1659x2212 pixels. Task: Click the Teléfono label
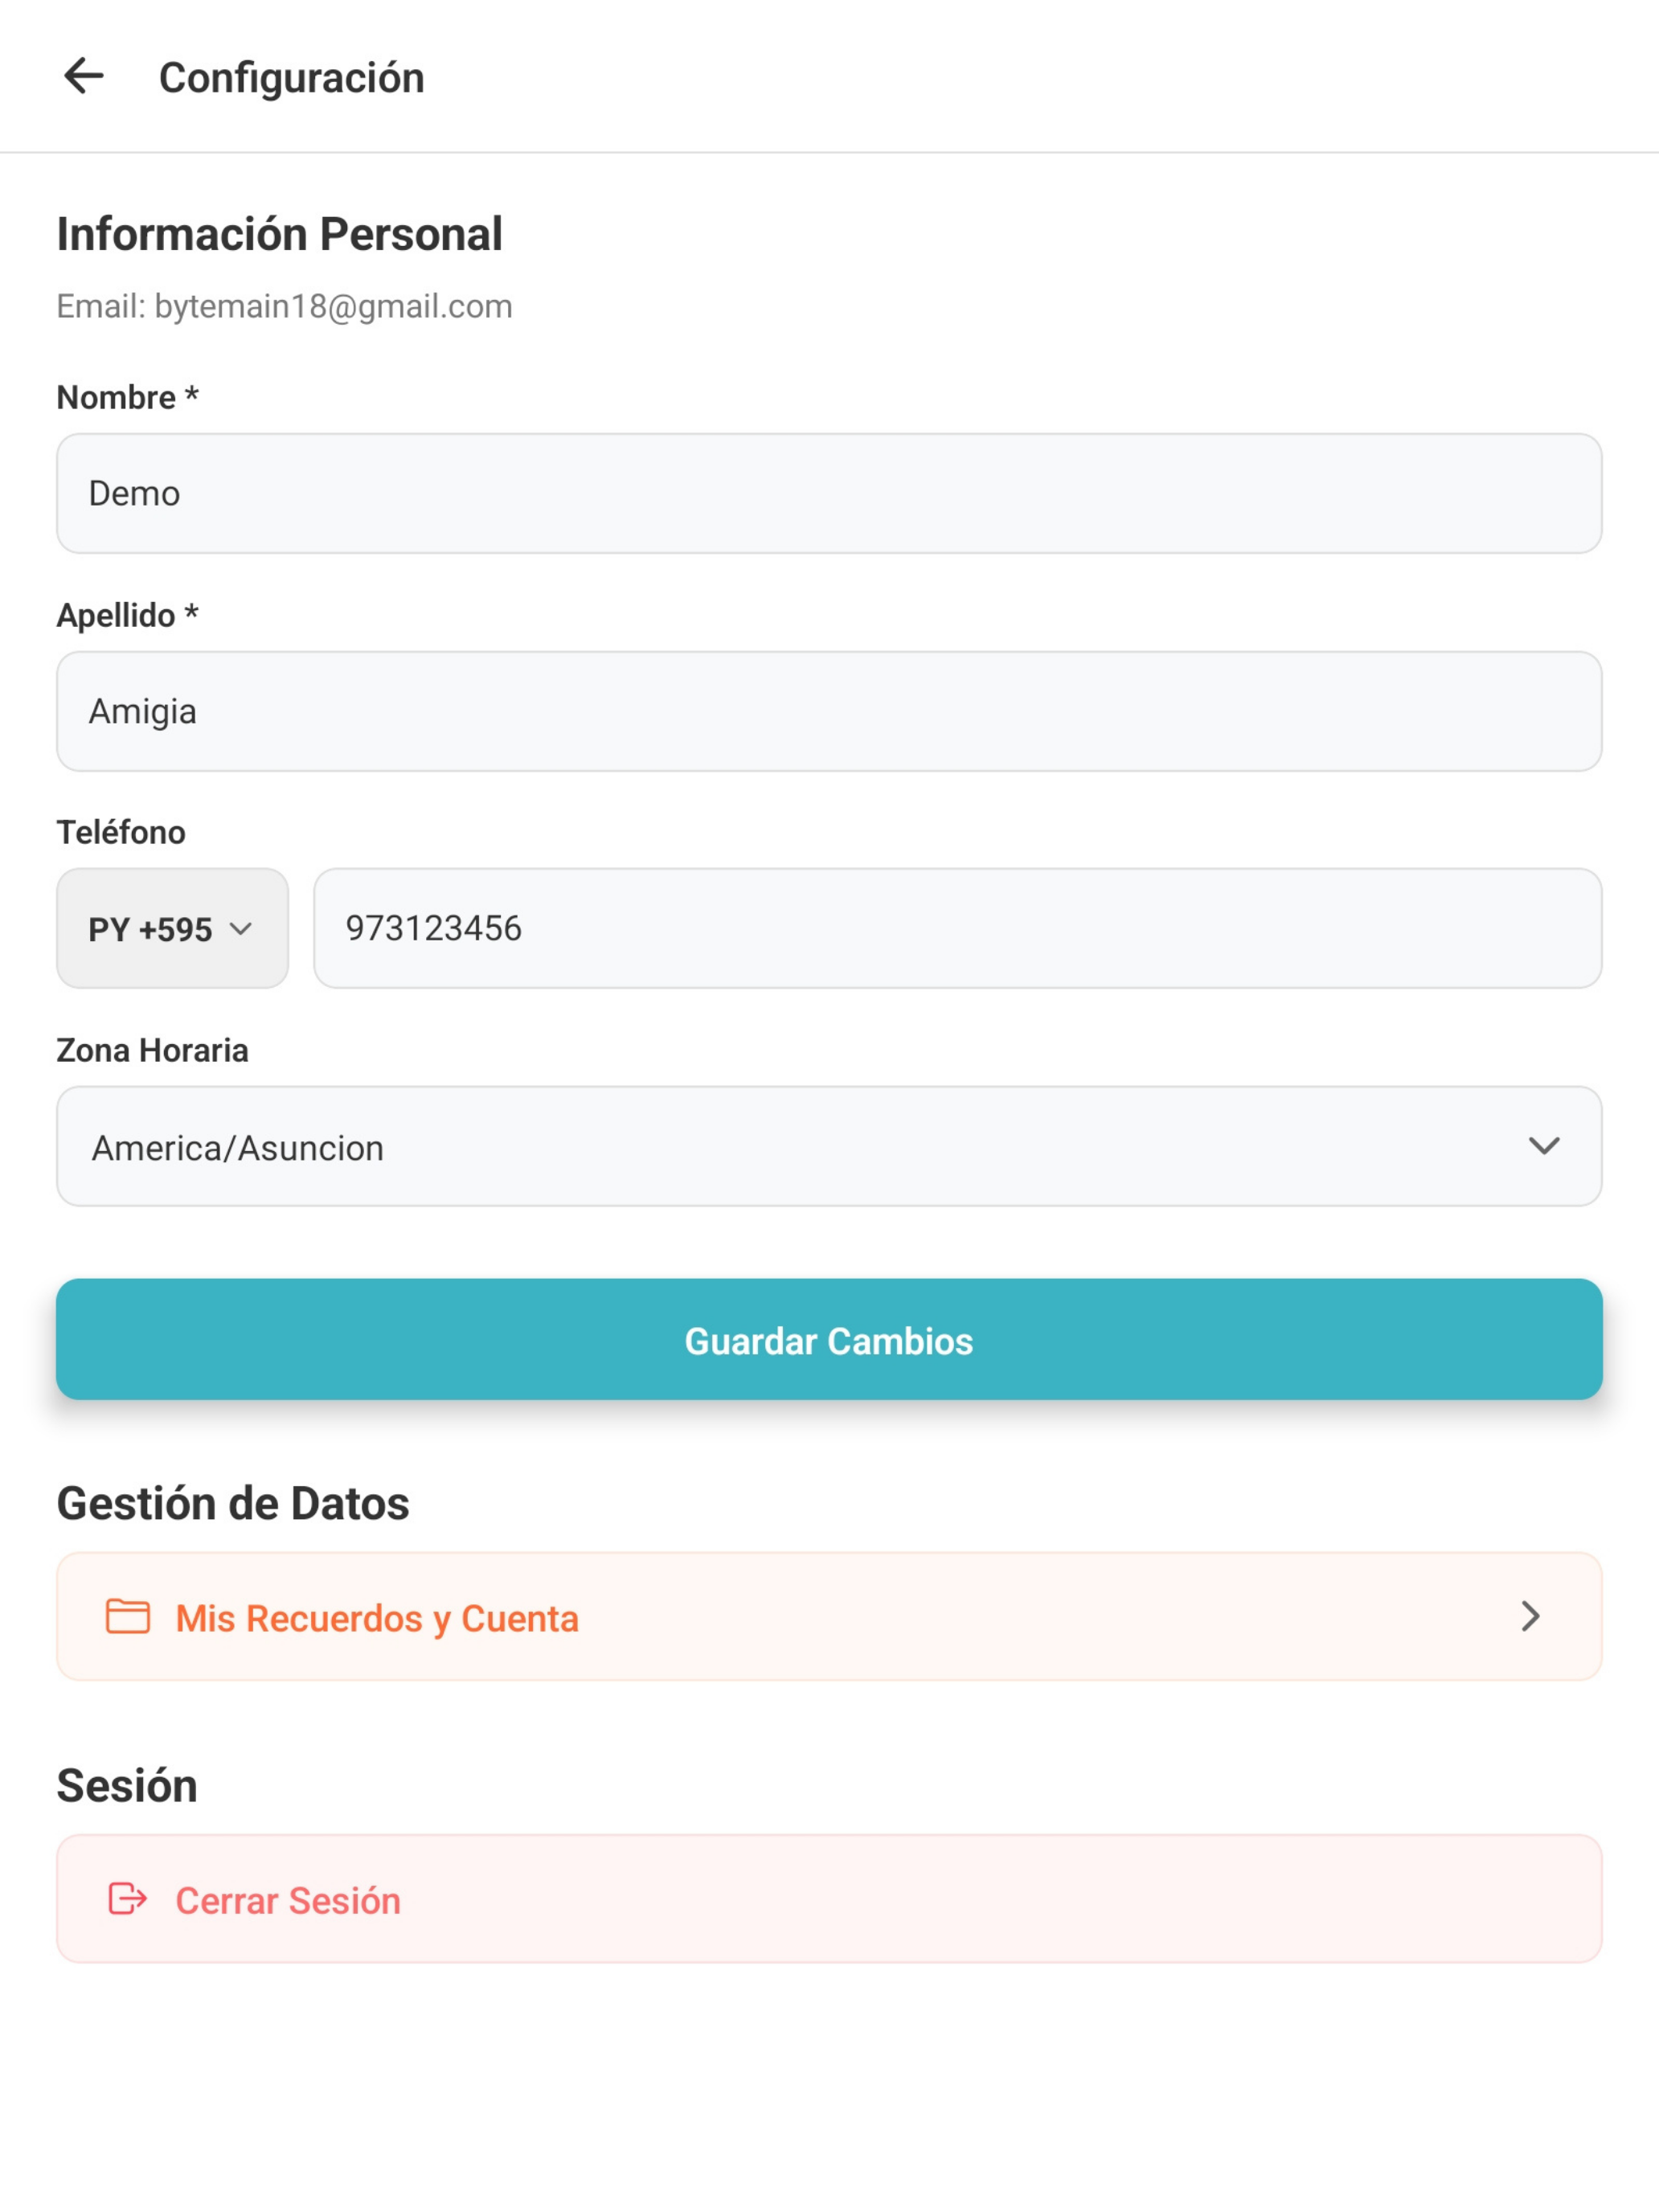pos(121,832)
